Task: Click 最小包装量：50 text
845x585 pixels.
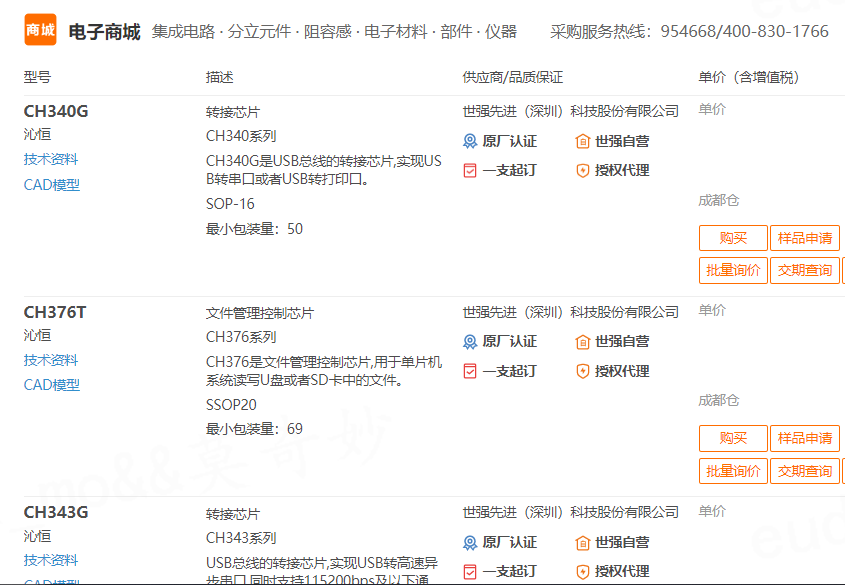Action: click(x=254, y=229)
